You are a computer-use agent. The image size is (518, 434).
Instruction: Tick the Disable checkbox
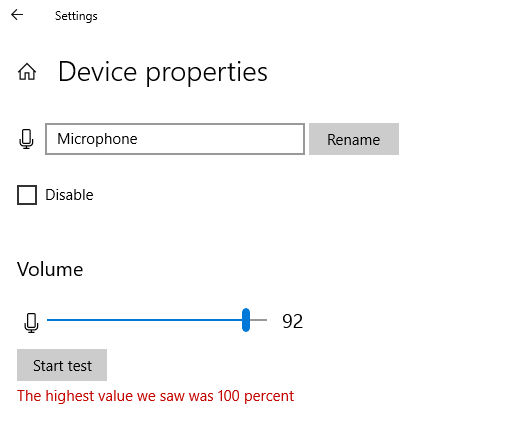[x=27, y=195]
